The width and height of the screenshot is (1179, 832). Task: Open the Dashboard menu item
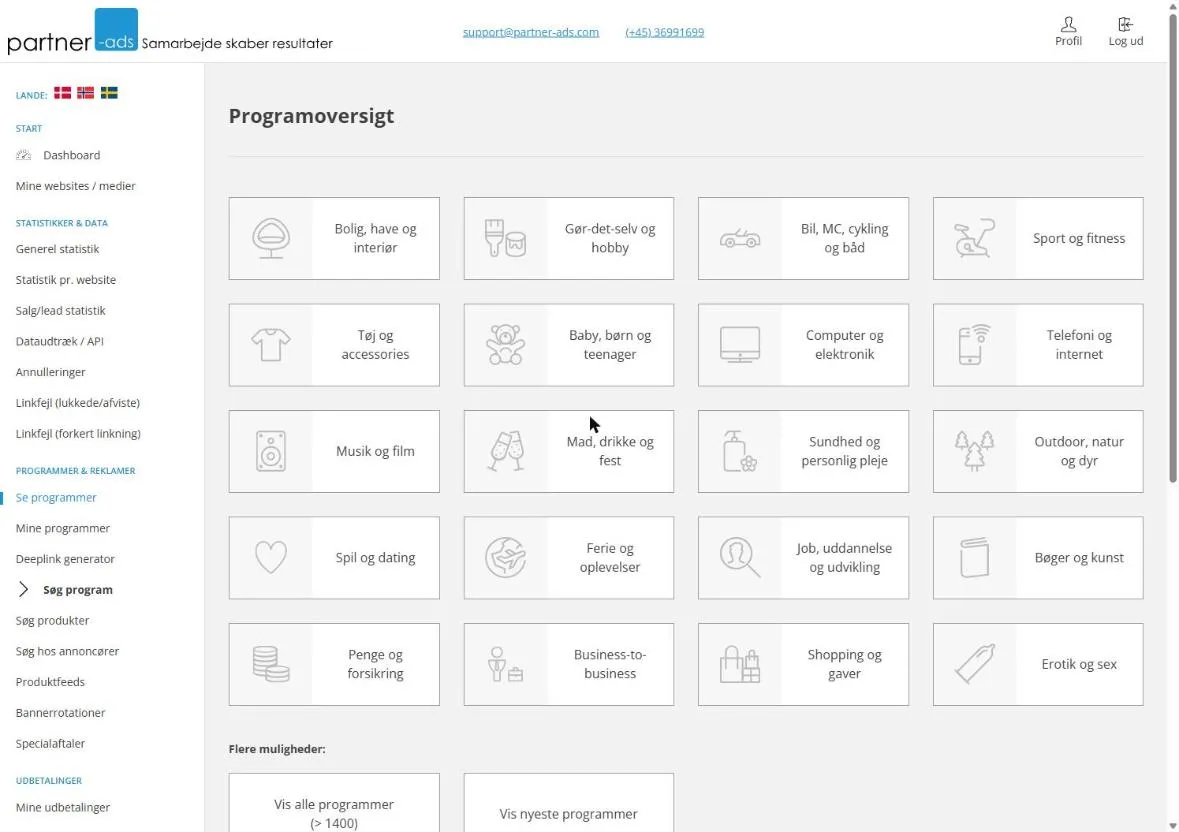pyautogui.click(x=71, y=155)
